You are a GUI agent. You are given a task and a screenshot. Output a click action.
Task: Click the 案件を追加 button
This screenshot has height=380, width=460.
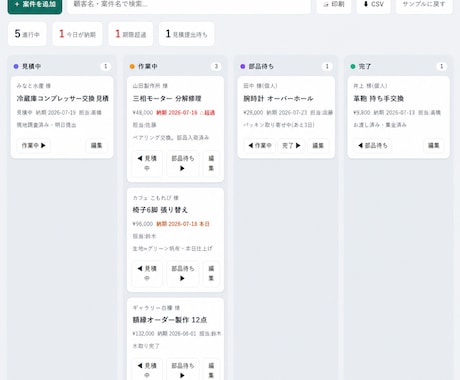coord(35,5)
